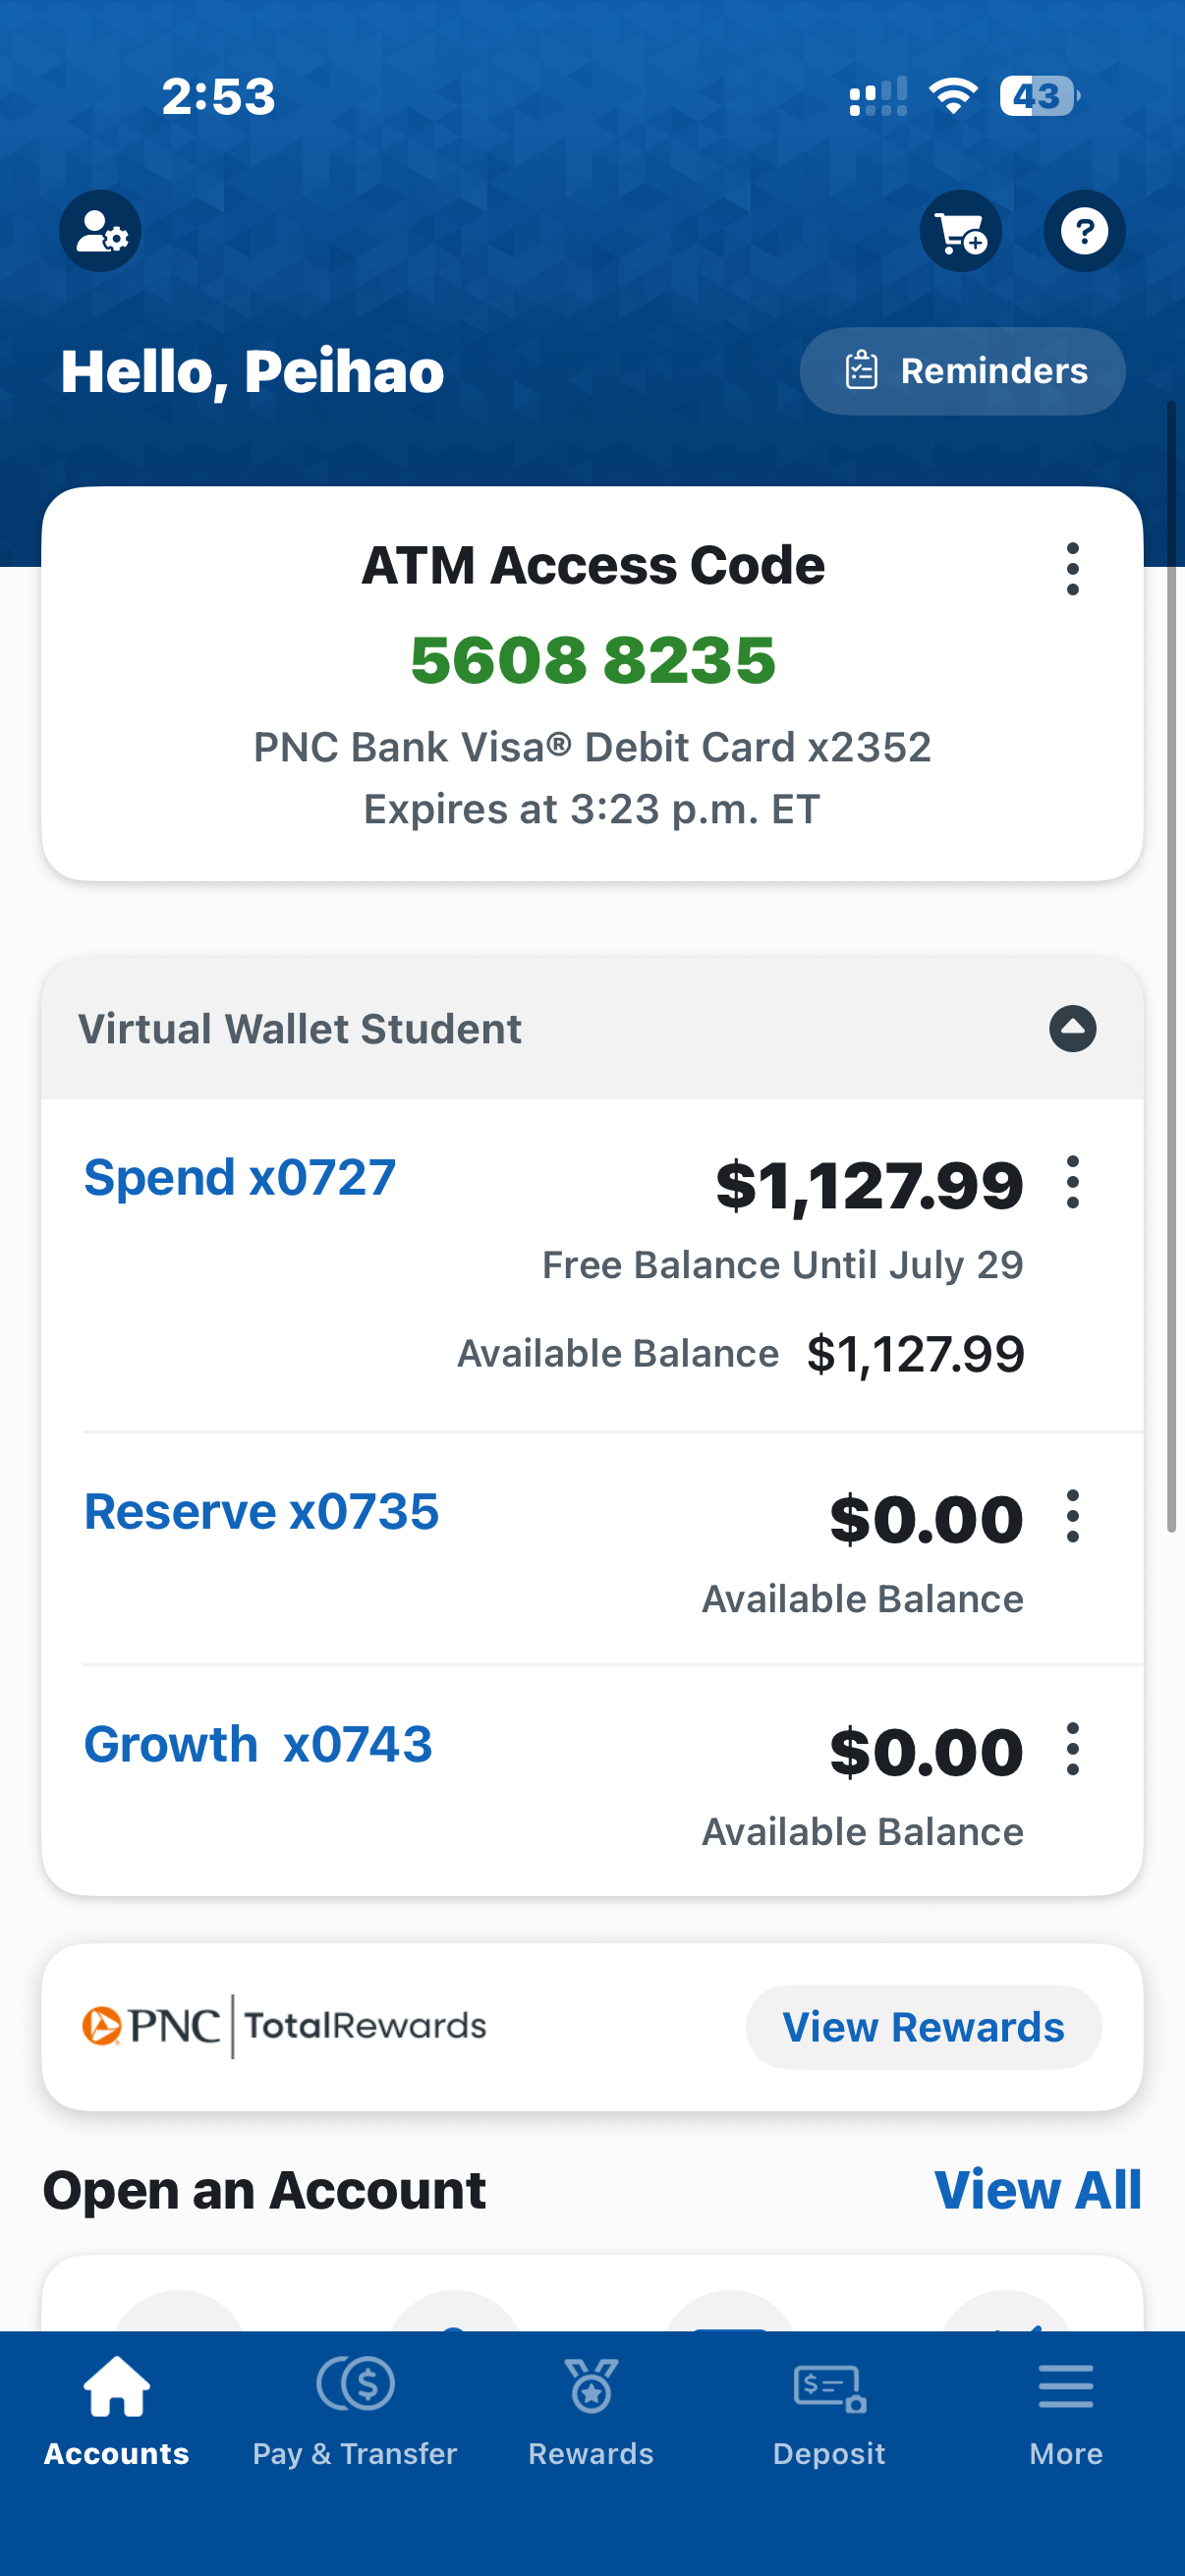Open Spend x0727 more options
The image size is (1185, 2576).
click(x=1072, y=1182)
